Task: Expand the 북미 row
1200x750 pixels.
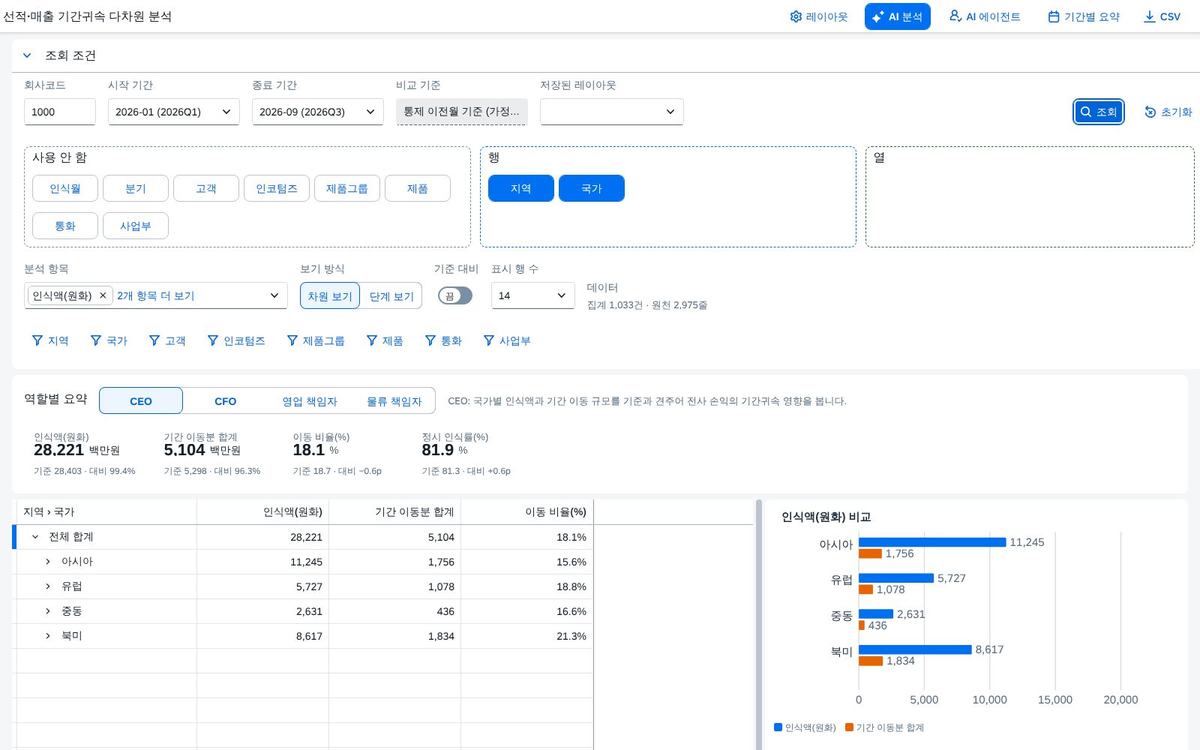Action: 48,636
